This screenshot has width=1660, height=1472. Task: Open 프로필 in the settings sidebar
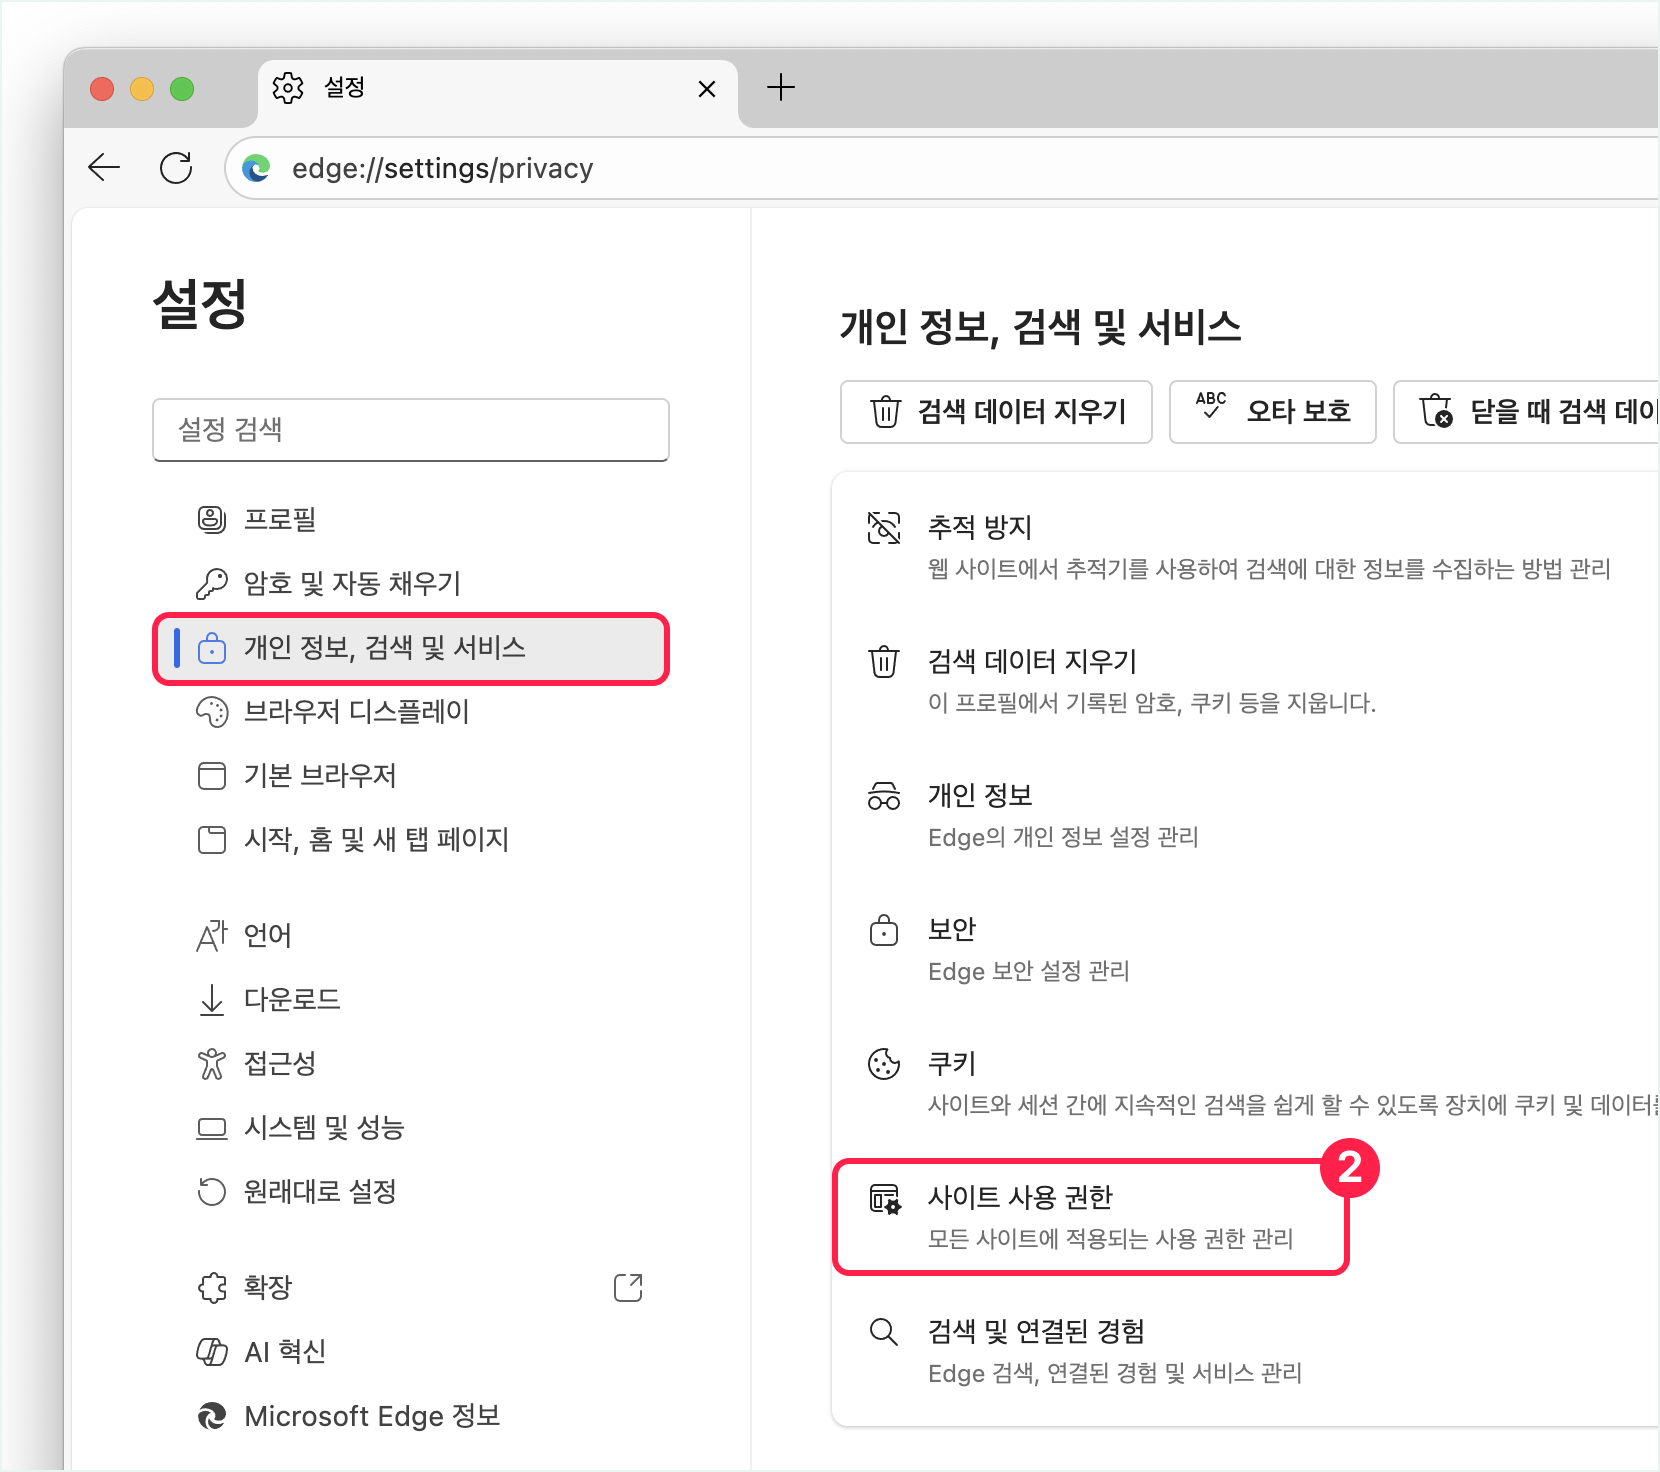tap(280, 519)
